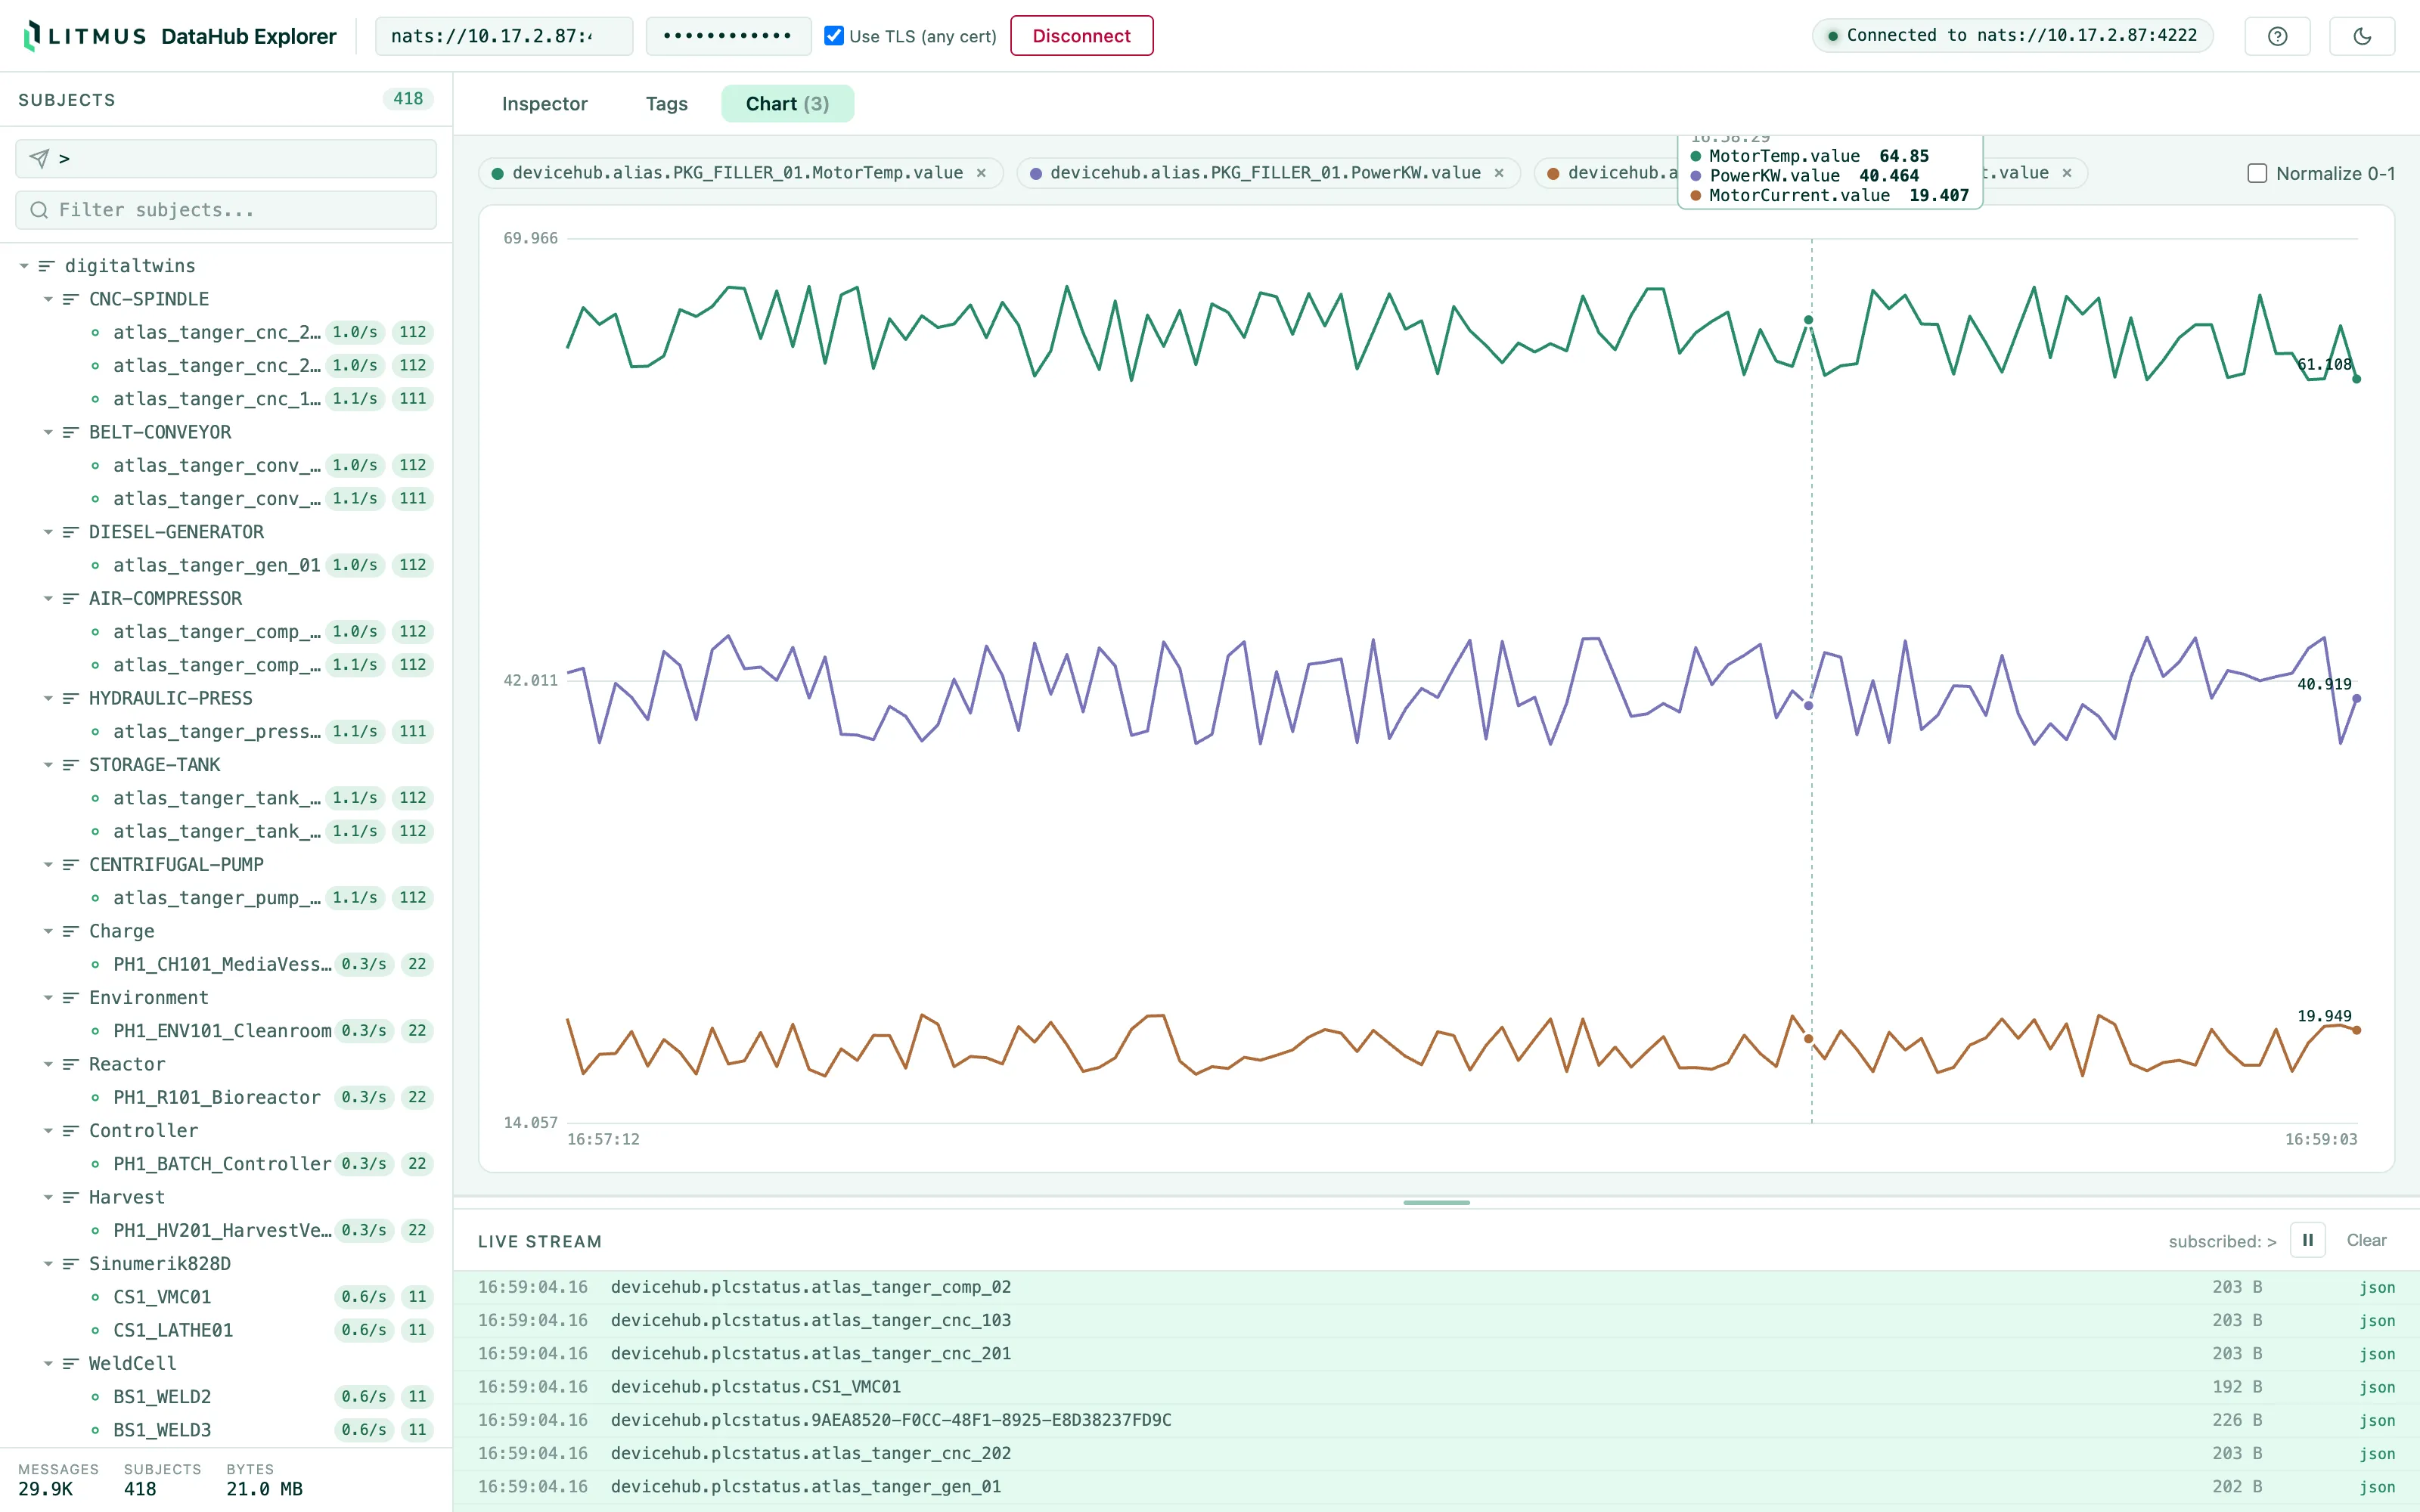Click PowerKW purple color dot chip
The image size is (2420, 1512).
click(1036, 173)
